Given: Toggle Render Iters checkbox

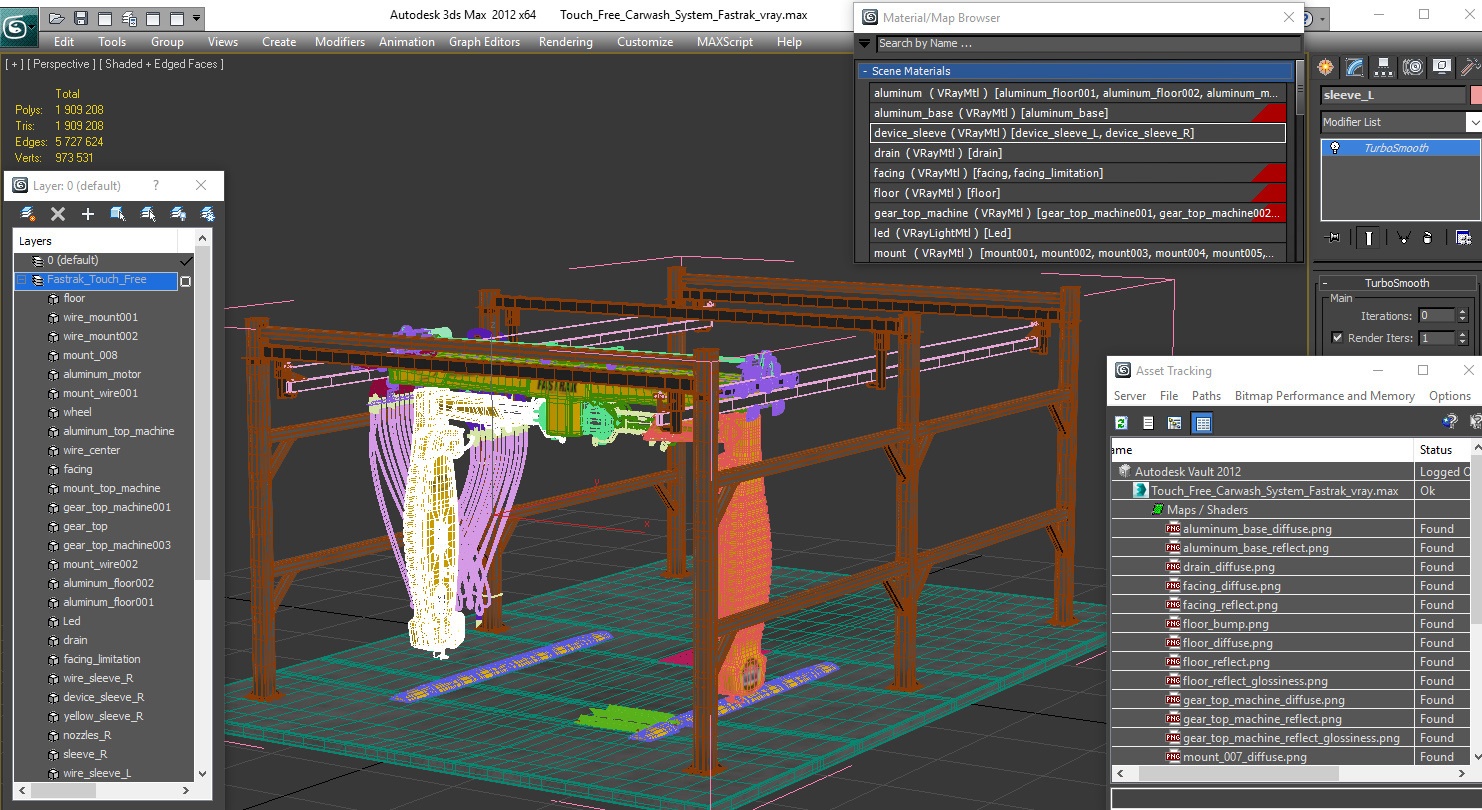Looking at the screenshot, I should click(1337, 338).
